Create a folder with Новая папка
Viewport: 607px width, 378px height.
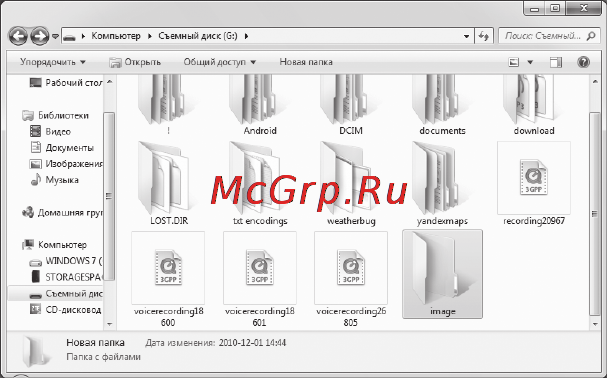(x=306, y=62)
